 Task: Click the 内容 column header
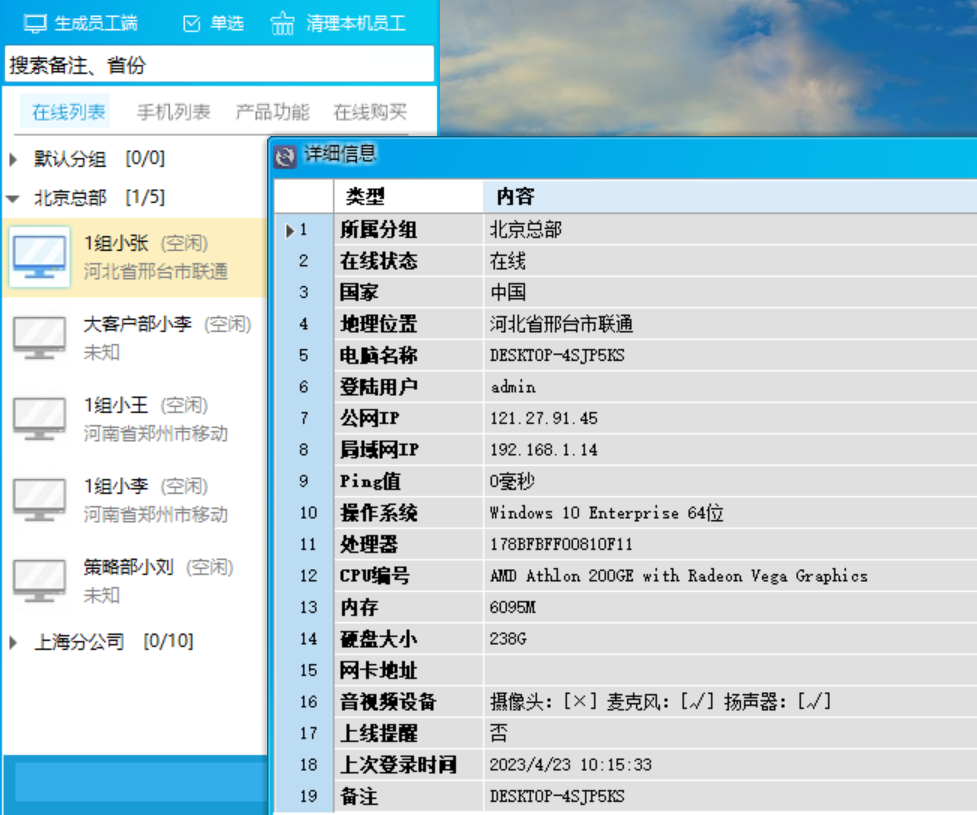pyautogui.click(x=515, y=196)
